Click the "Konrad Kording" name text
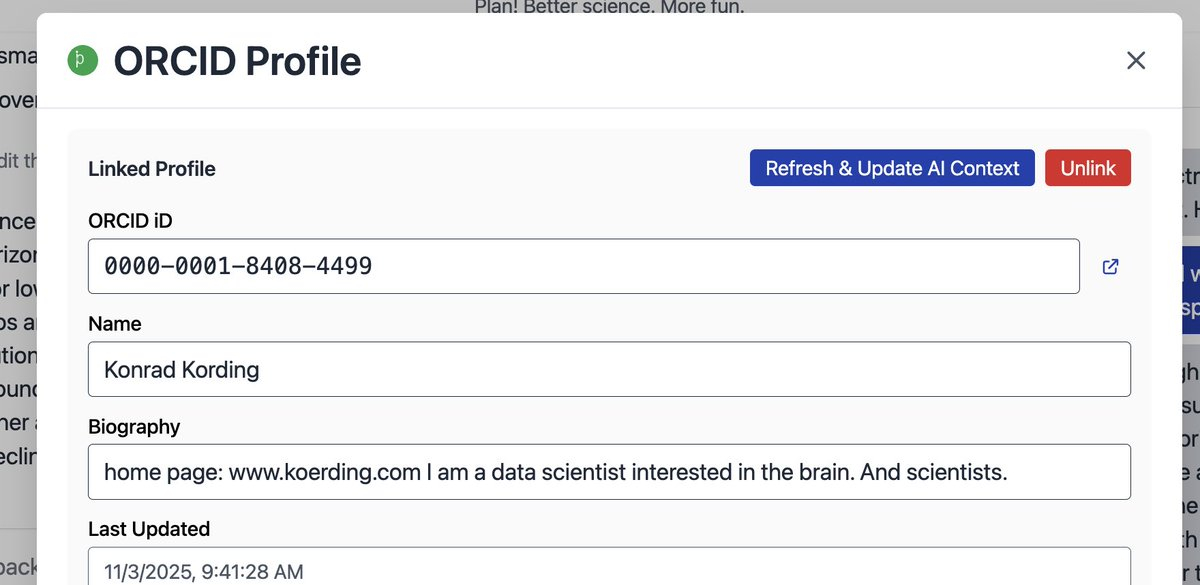 pos(181,370)
